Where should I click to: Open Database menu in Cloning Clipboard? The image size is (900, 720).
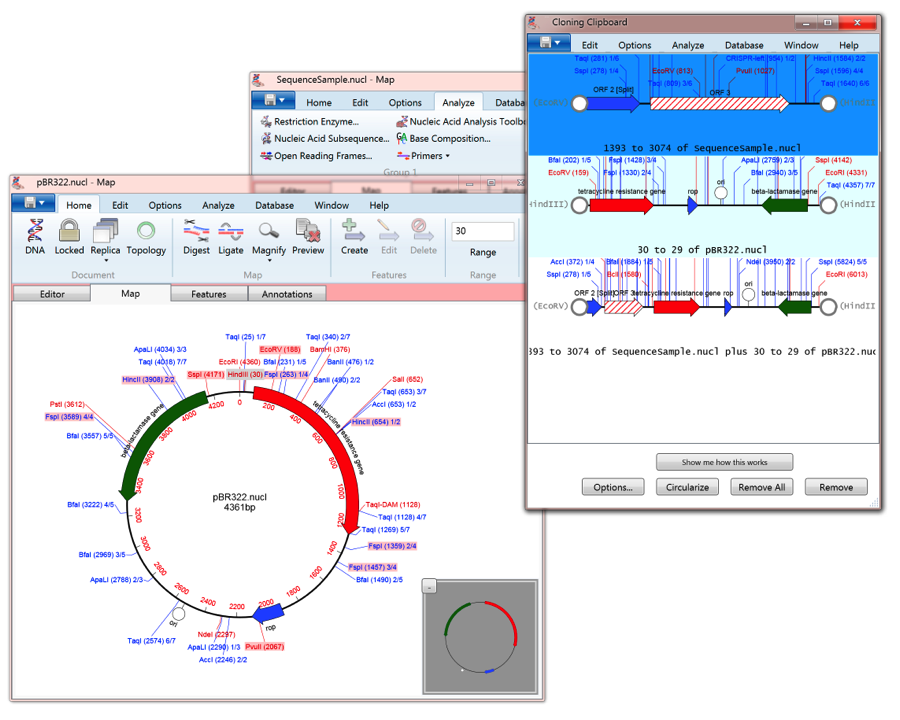[x=743, y=45]
